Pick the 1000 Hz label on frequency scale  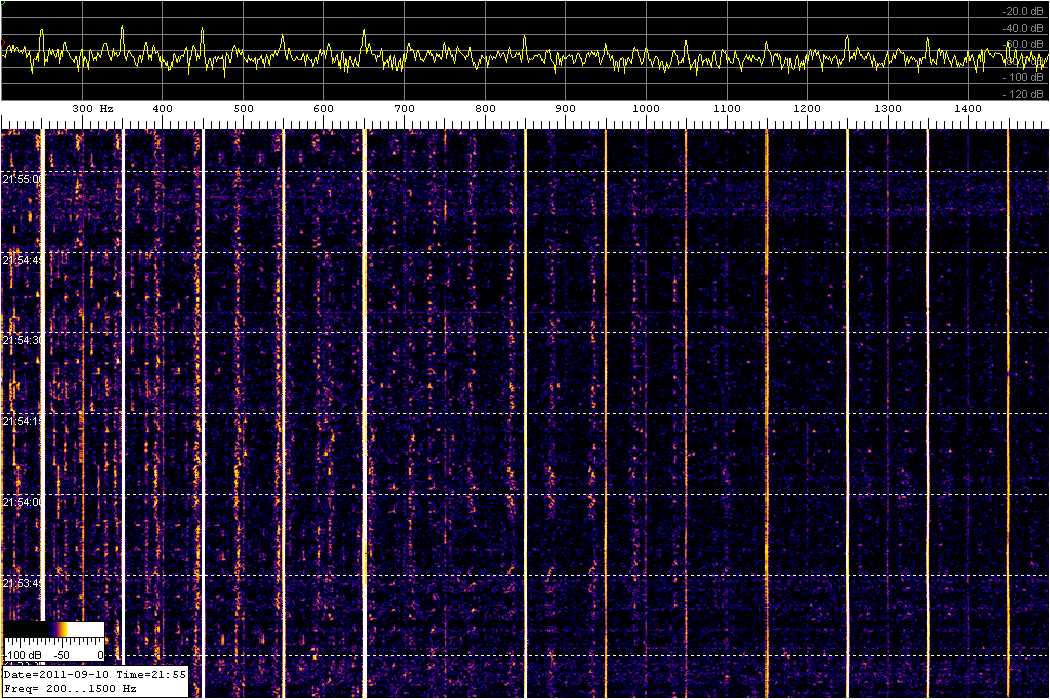[x=645, y=108]
